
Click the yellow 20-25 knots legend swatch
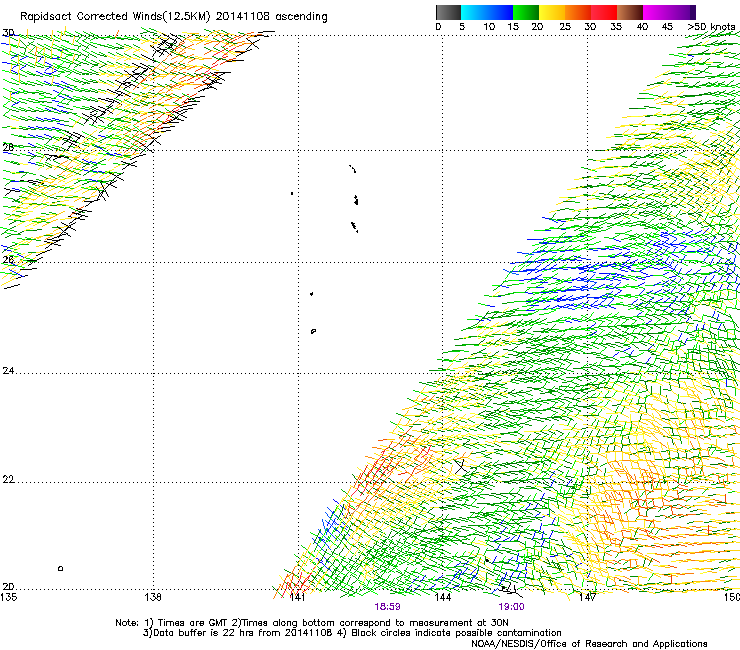[x=552, y=12]
